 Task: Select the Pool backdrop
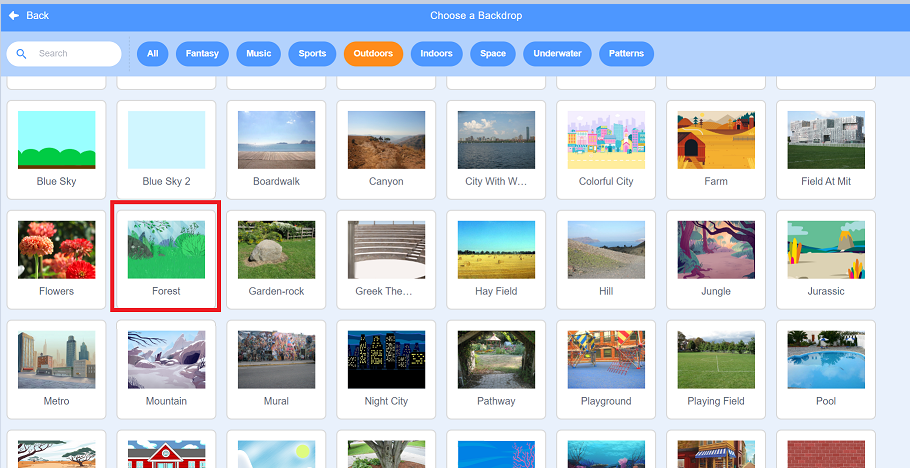[826, 369]
